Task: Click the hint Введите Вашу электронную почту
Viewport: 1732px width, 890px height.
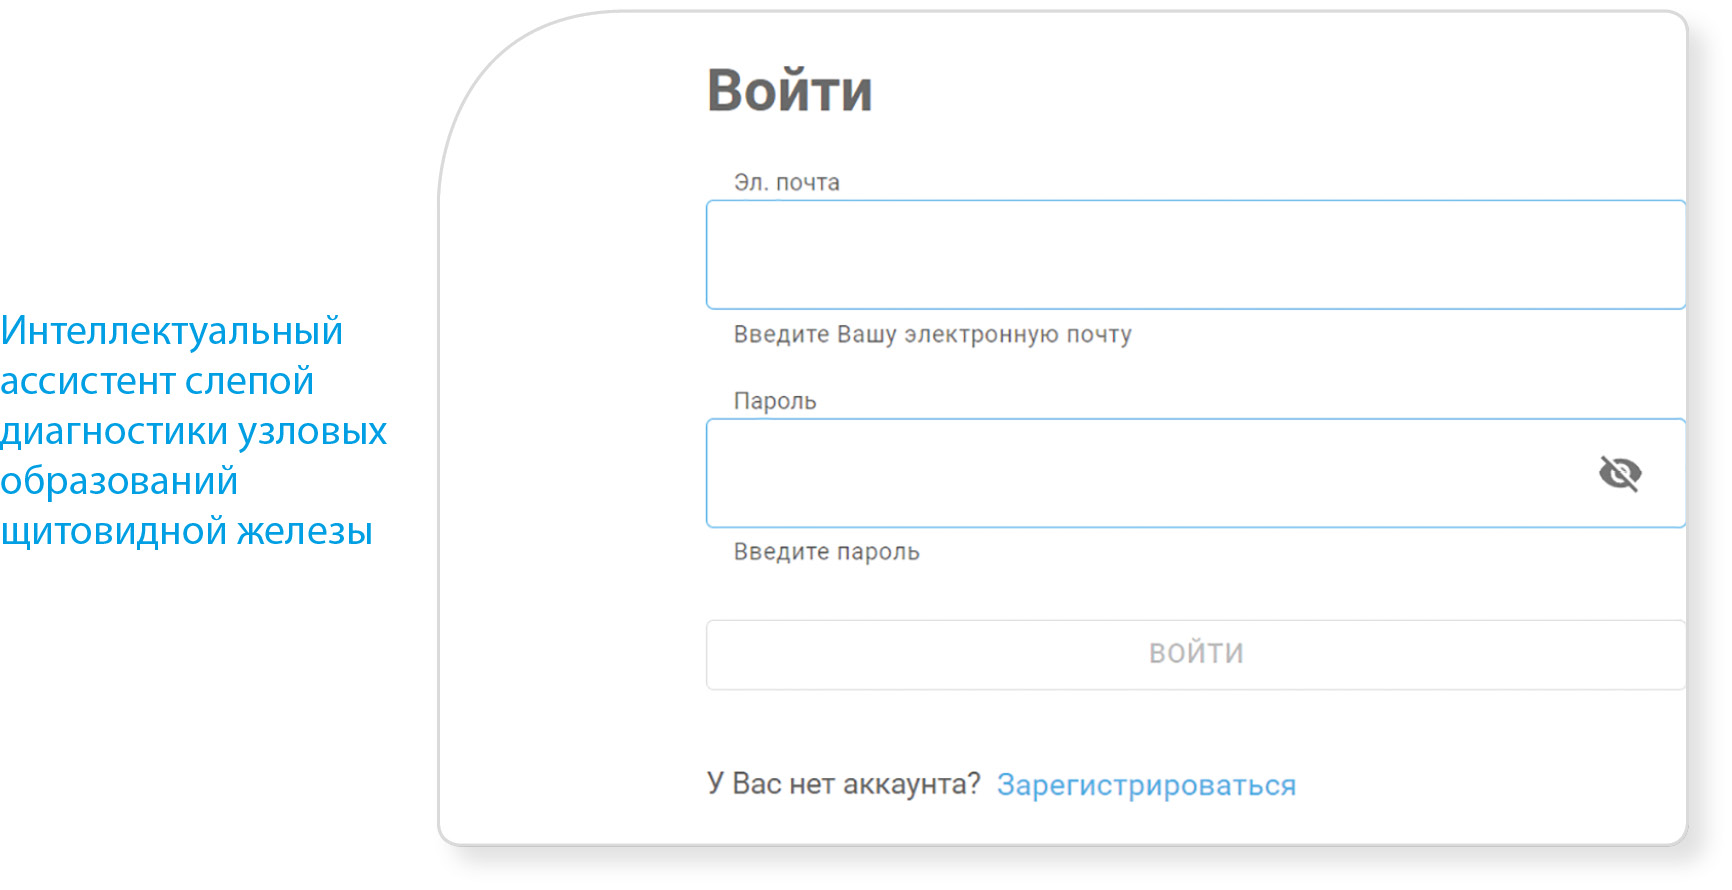Action: pyautogui.click(x=932, y=335)
